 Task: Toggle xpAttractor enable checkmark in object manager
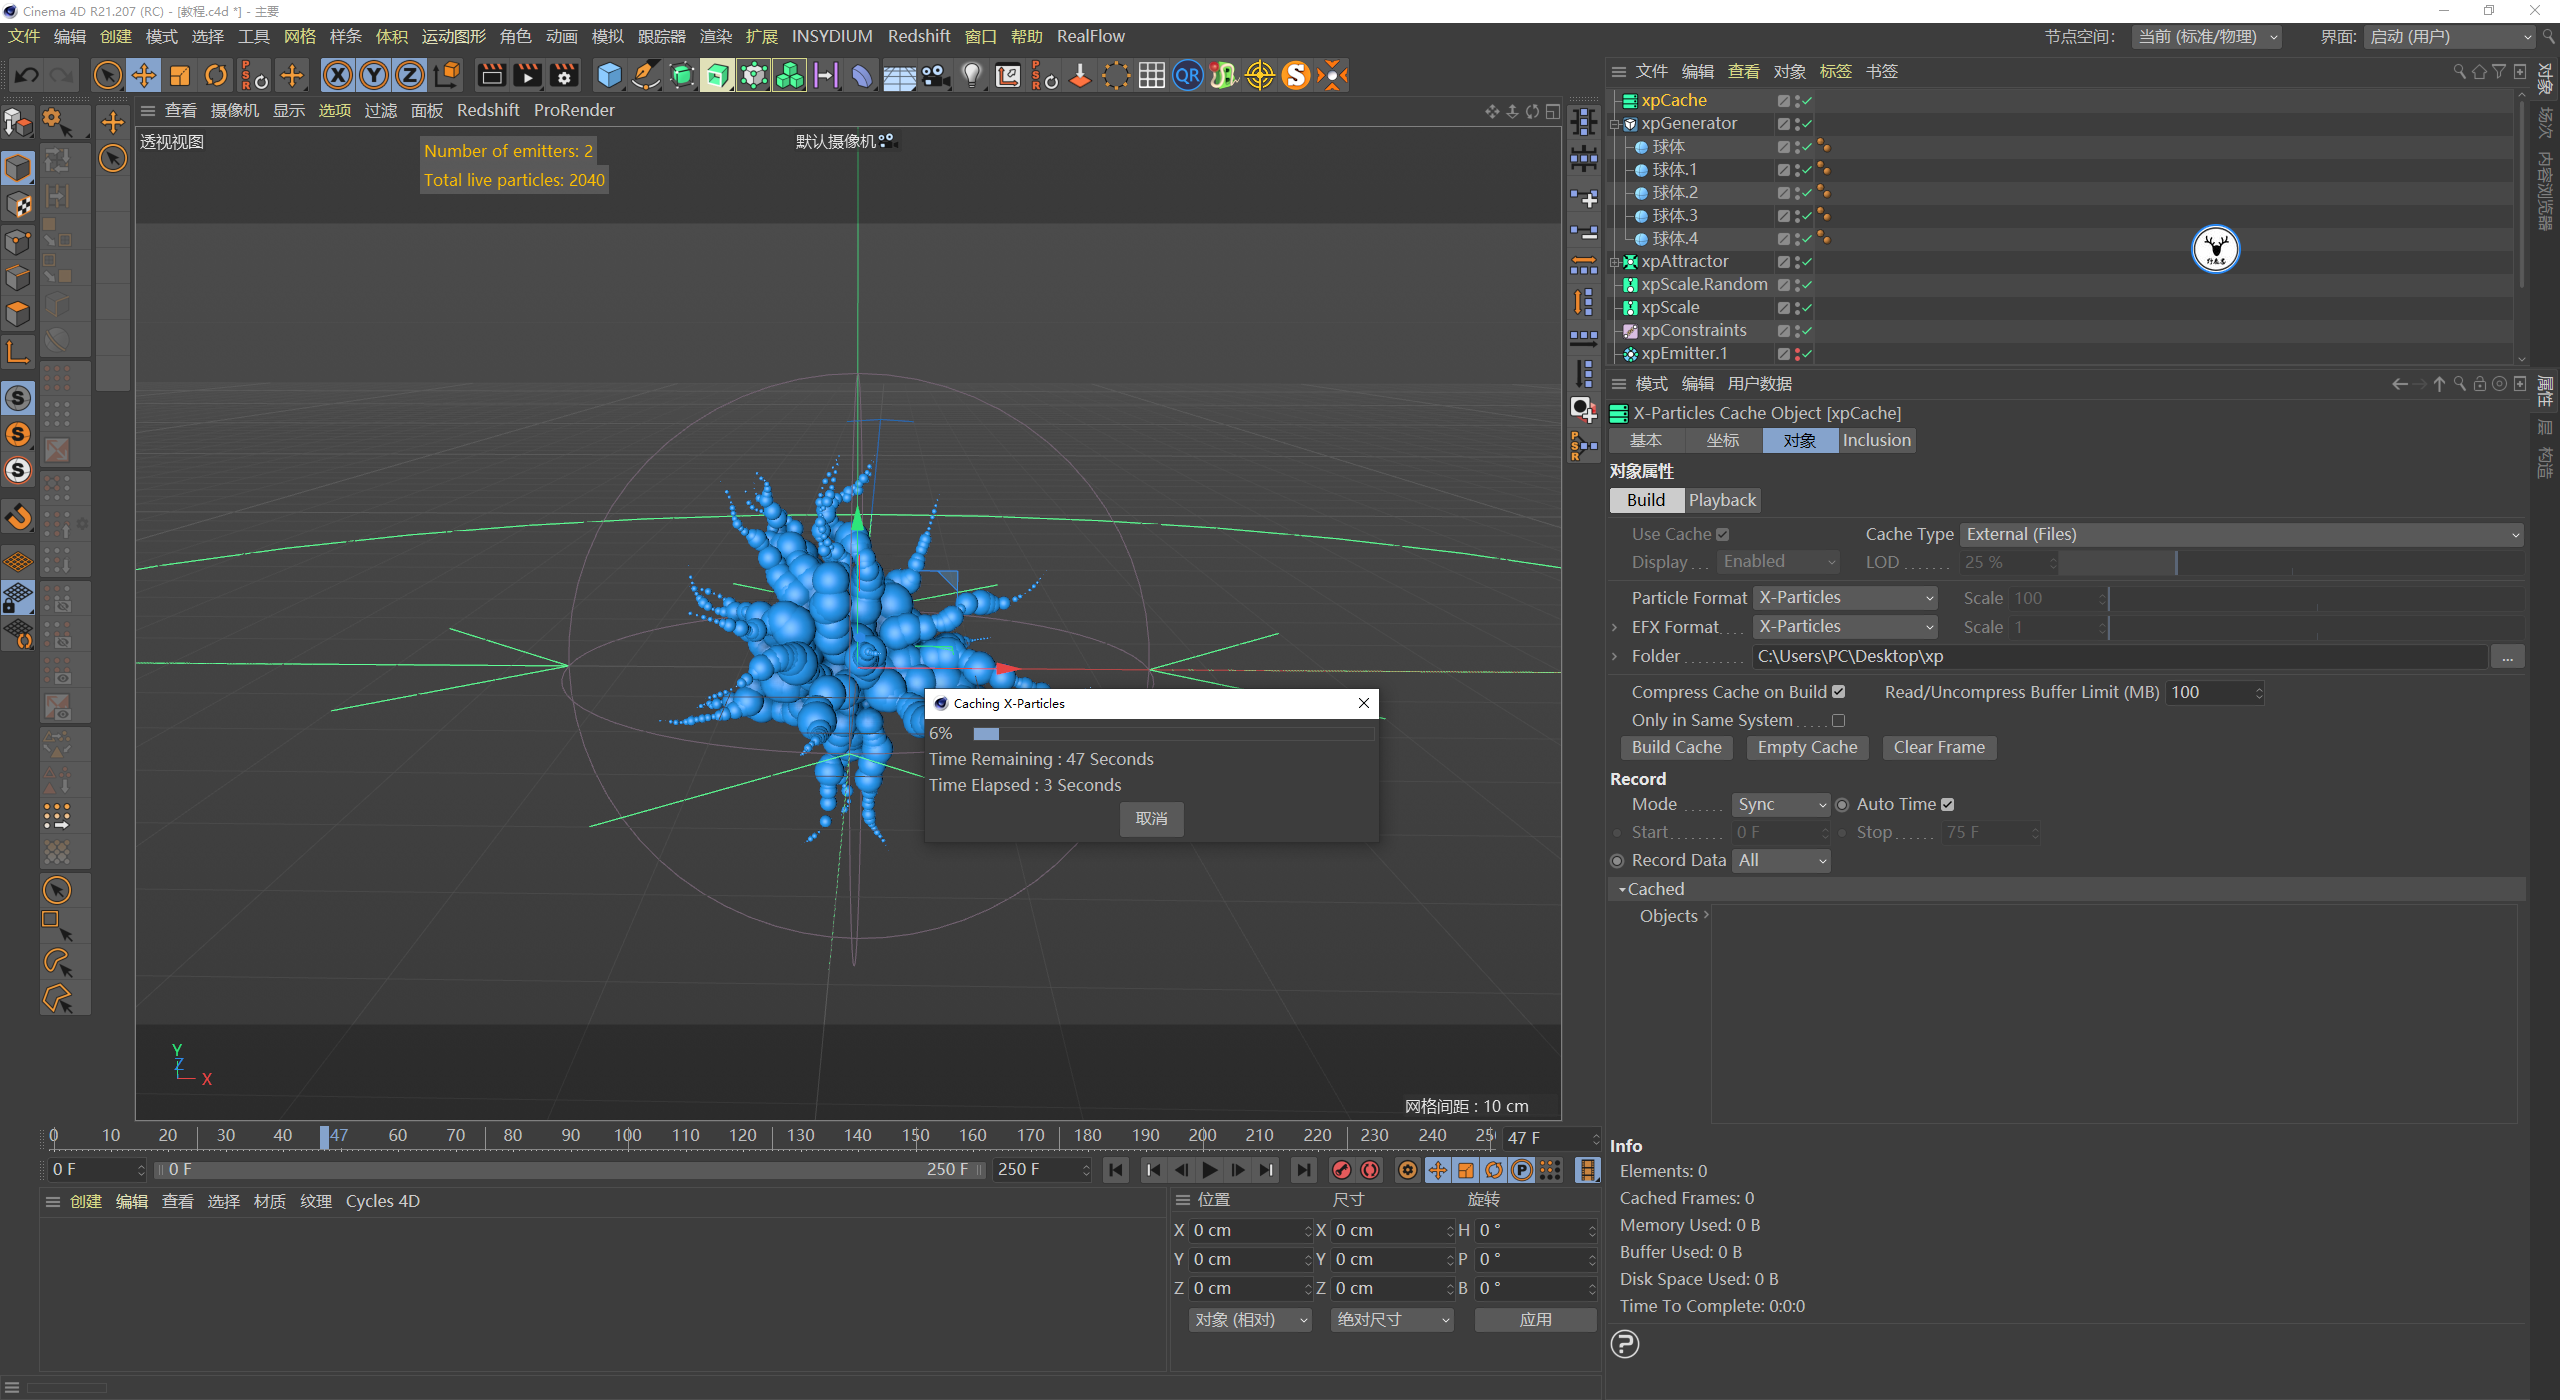click(1808, 262)
